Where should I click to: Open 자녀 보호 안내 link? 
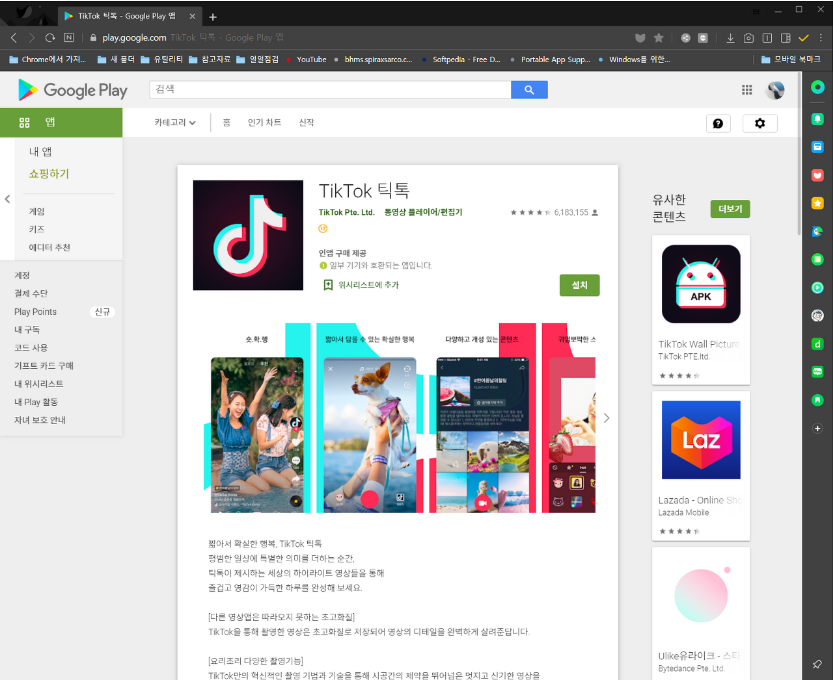[x=39, y=420]
